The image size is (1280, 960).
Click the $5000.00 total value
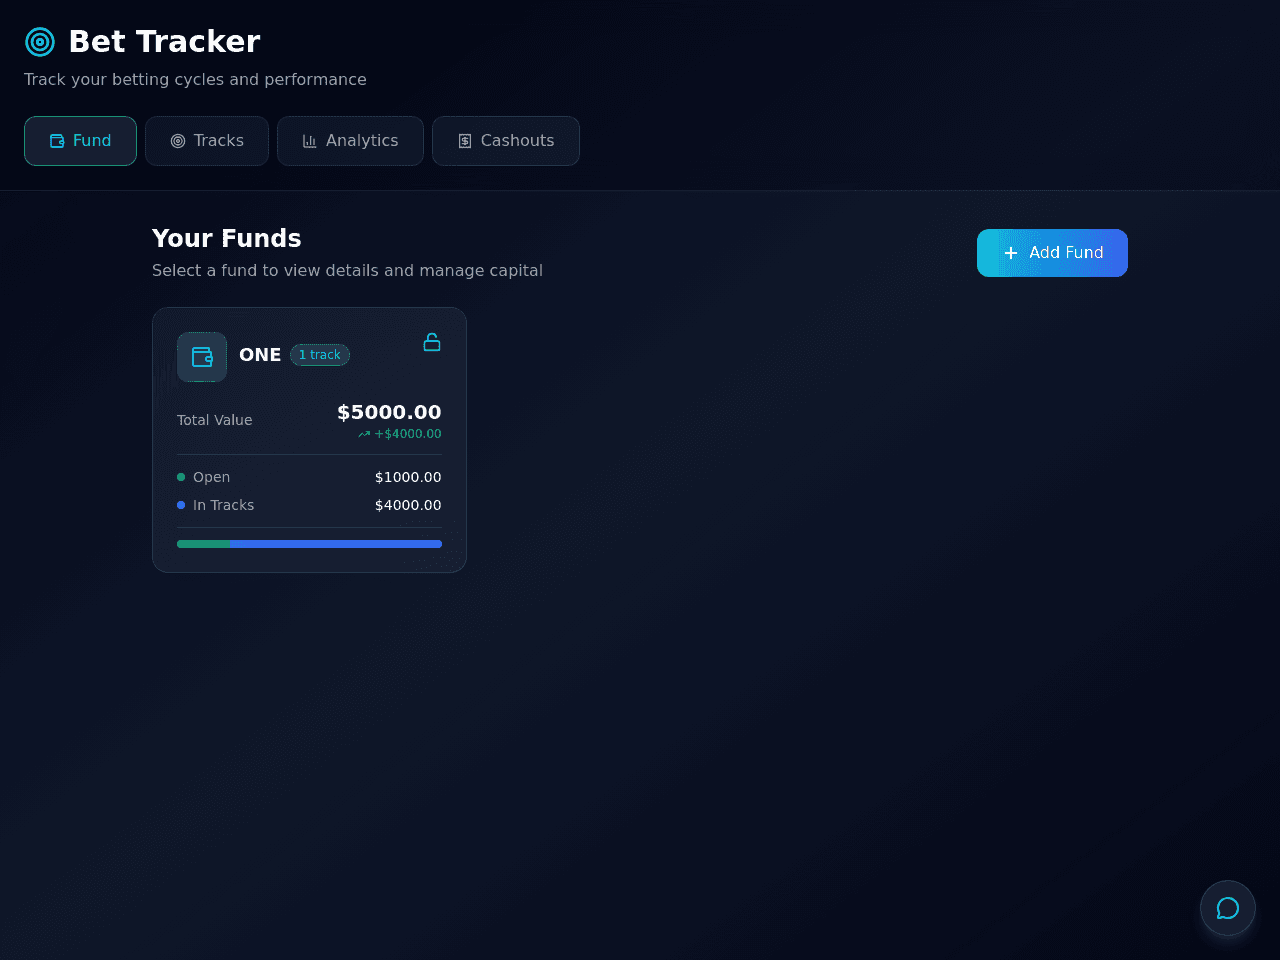point(389,412)
